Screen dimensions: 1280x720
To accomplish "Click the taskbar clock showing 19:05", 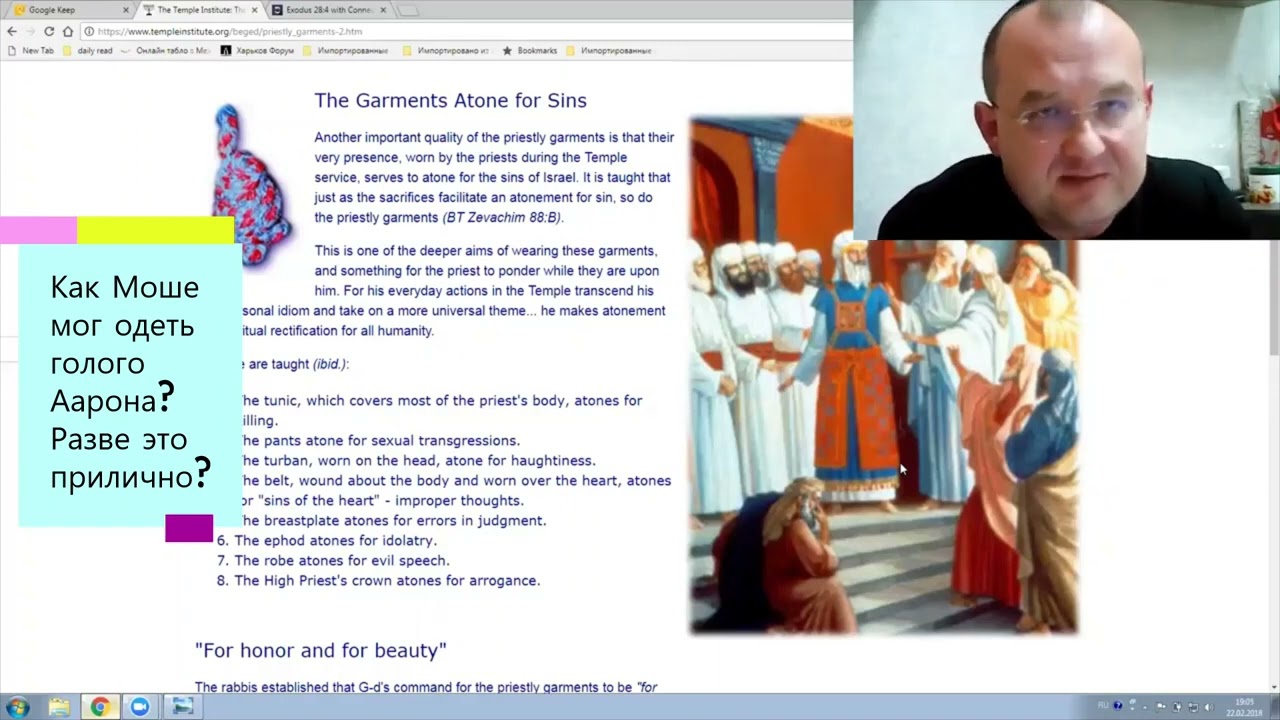I will pos(1243,707).
